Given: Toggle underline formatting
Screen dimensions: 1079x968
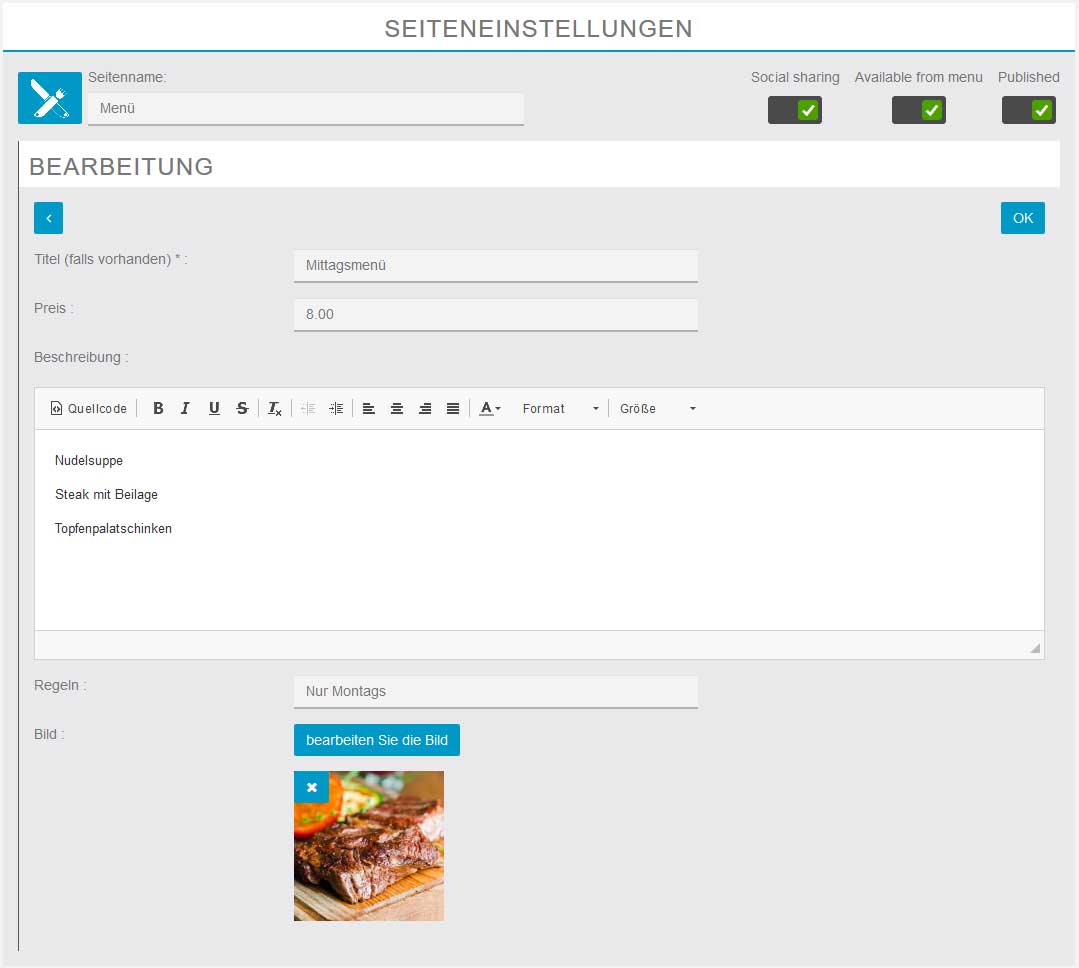Looking at the screenshot, I should 214,409.
